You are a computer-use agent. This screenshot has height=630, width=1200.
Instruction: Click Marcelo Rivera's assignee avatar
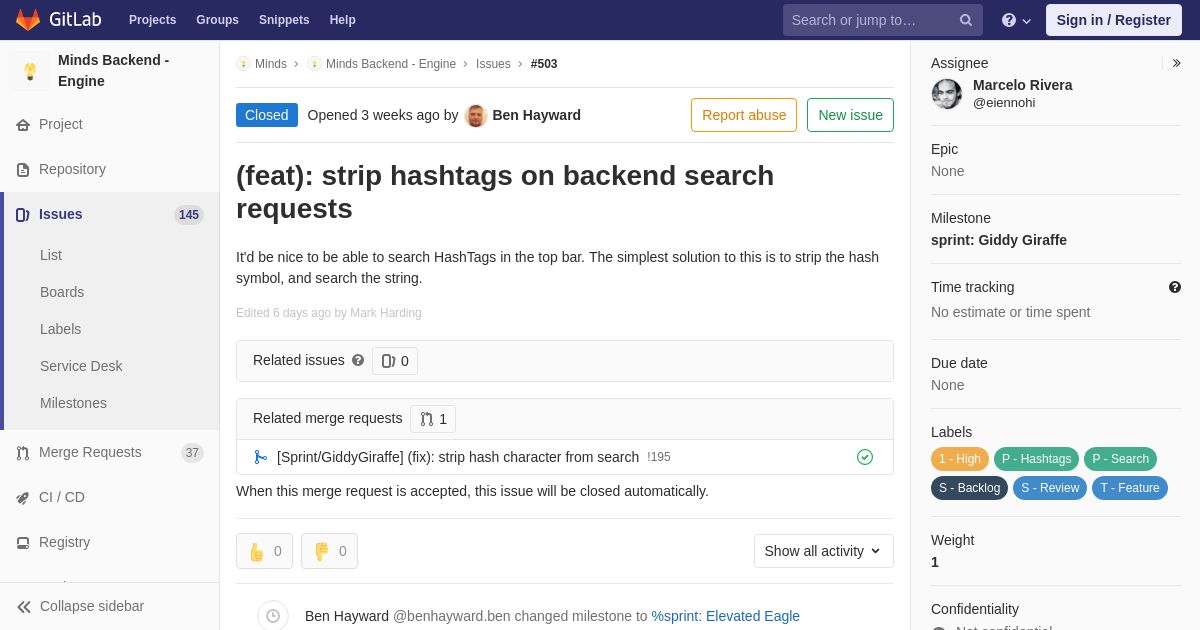click(947, 94)
